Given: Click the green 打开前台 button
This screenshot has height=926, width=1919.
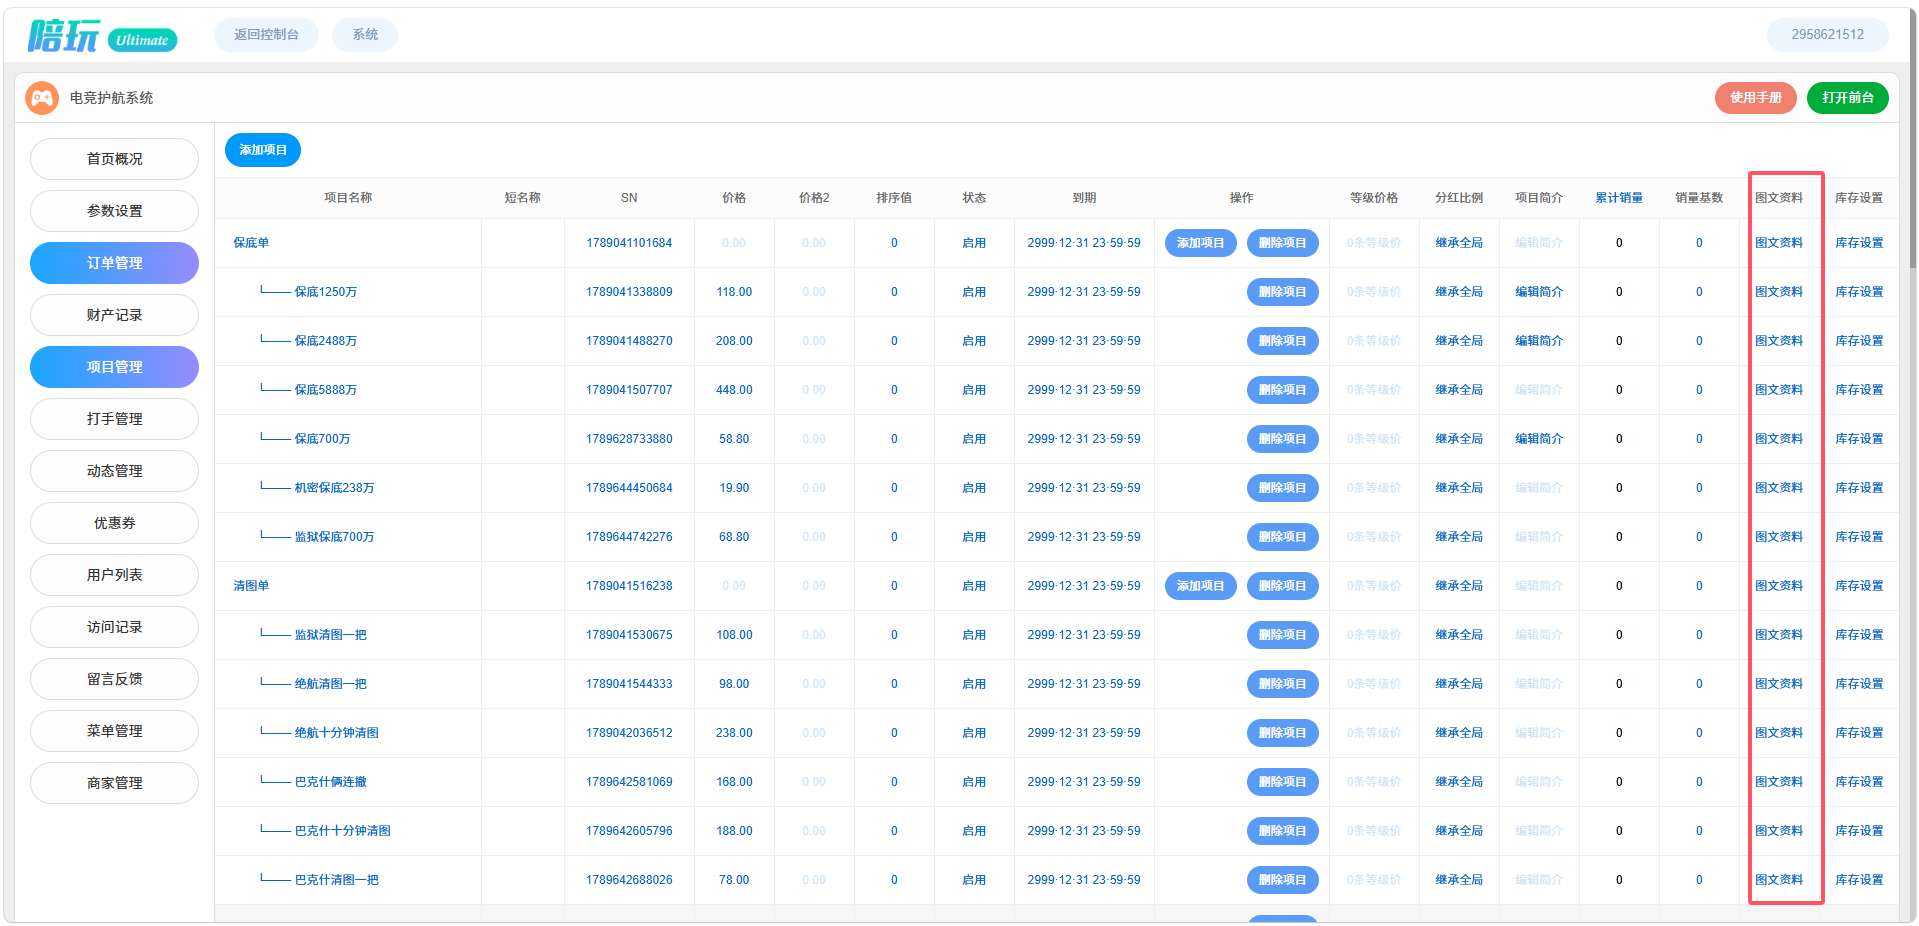Looking at the screenshot, I should click(x=1847, y=98).
